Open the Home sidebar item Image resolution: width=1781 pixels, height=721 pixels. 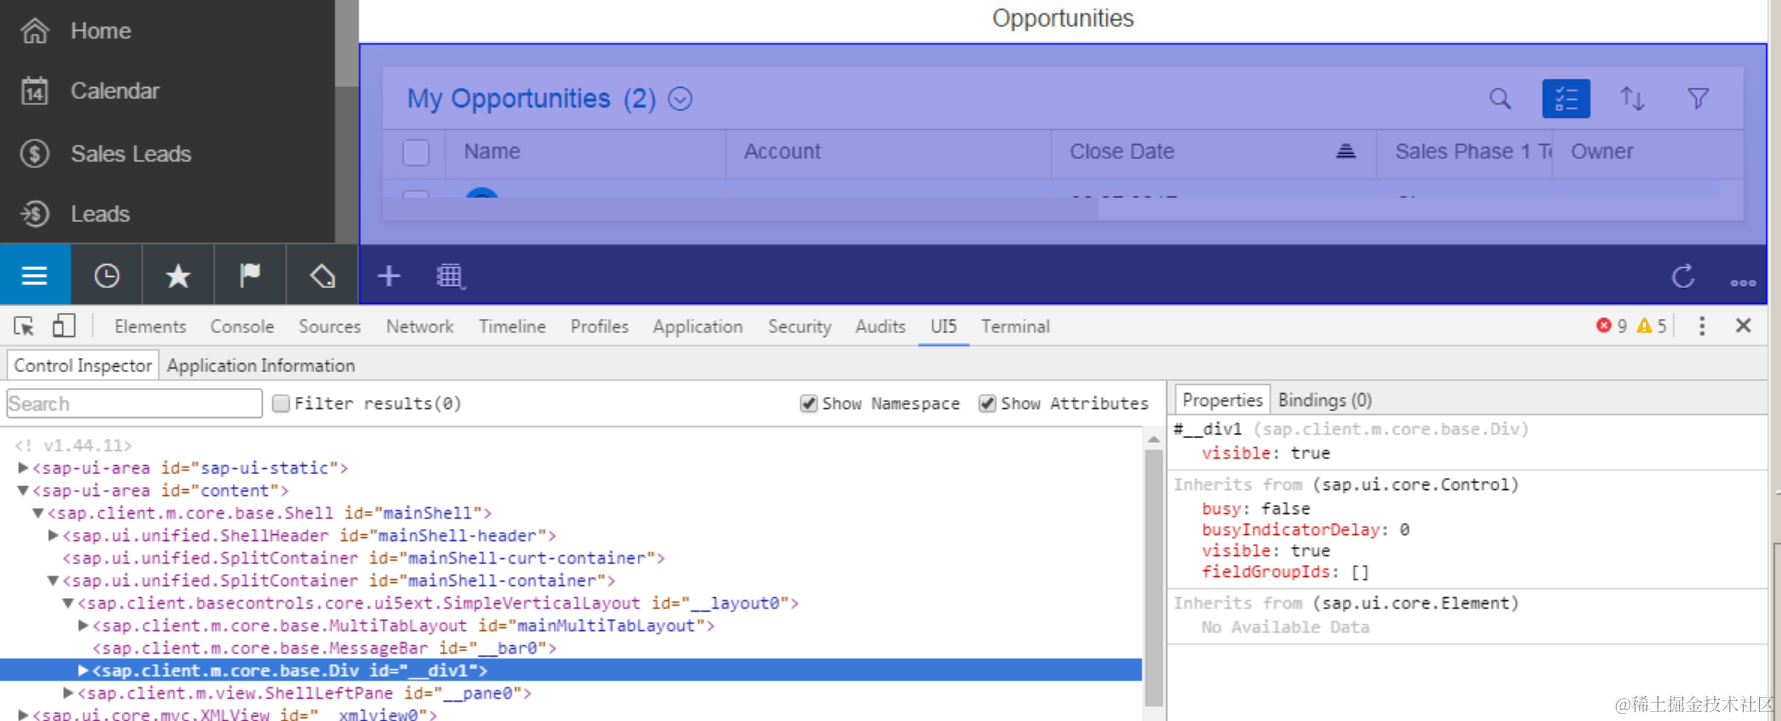click(x=100, y=31)
